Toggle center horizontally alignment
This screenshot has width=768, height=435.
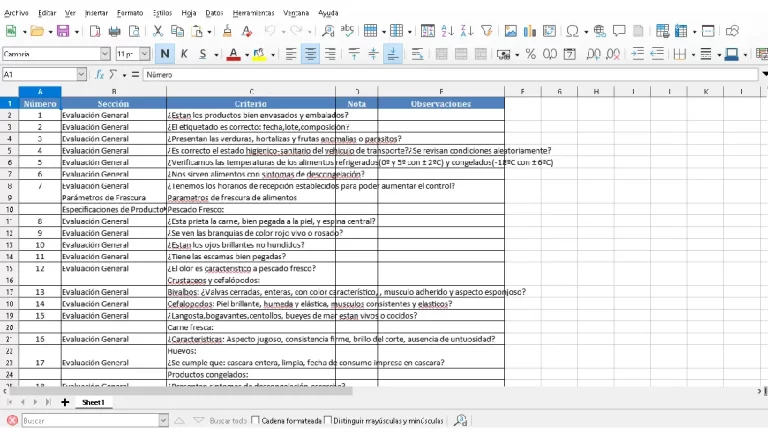click(x=310, y=54)
